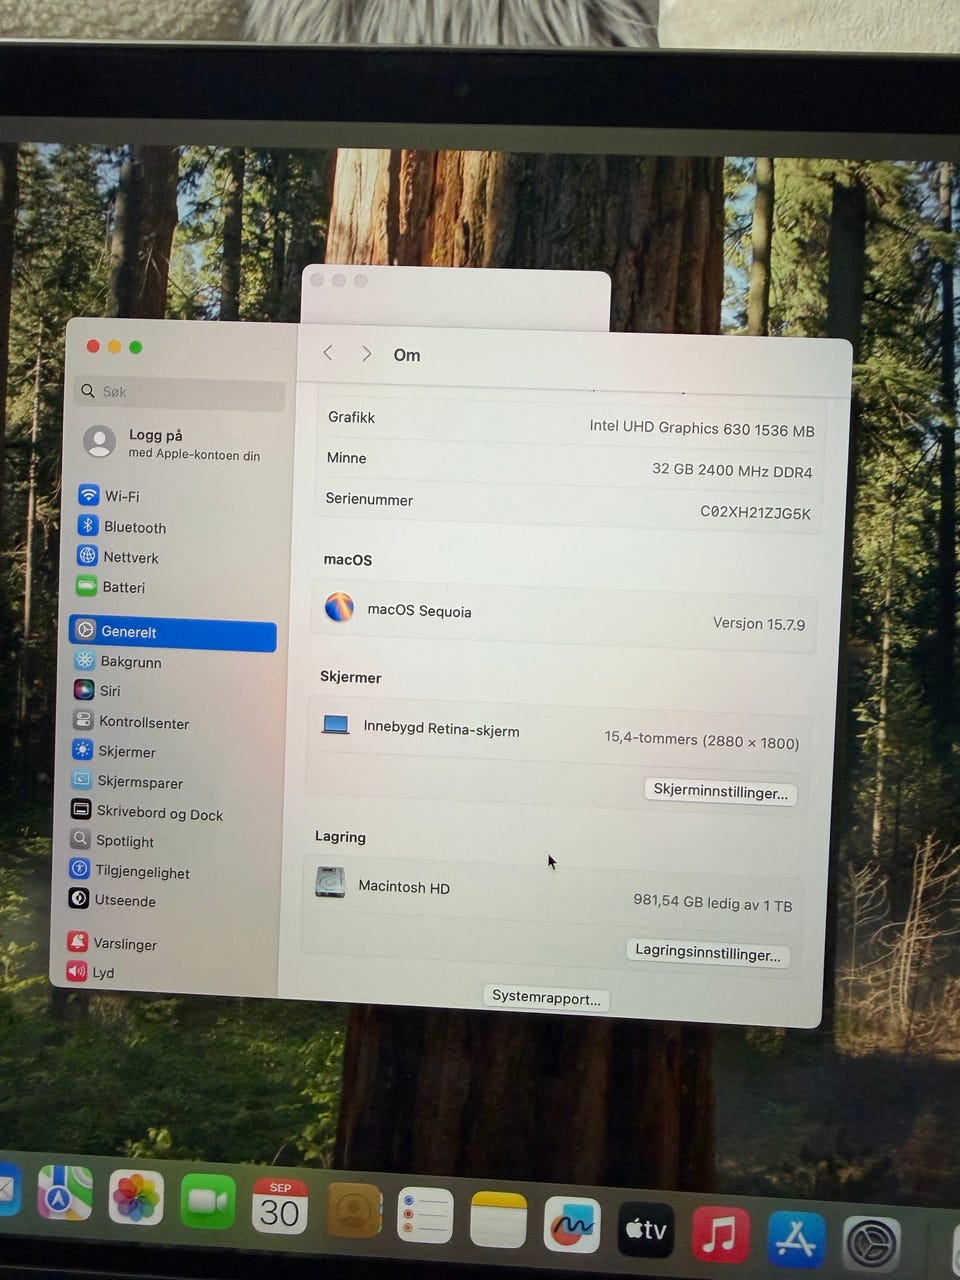Screen dimensions: 960x1280
Task: Open Tilgjengelighet accessibility settings
Action: point(129,871)
